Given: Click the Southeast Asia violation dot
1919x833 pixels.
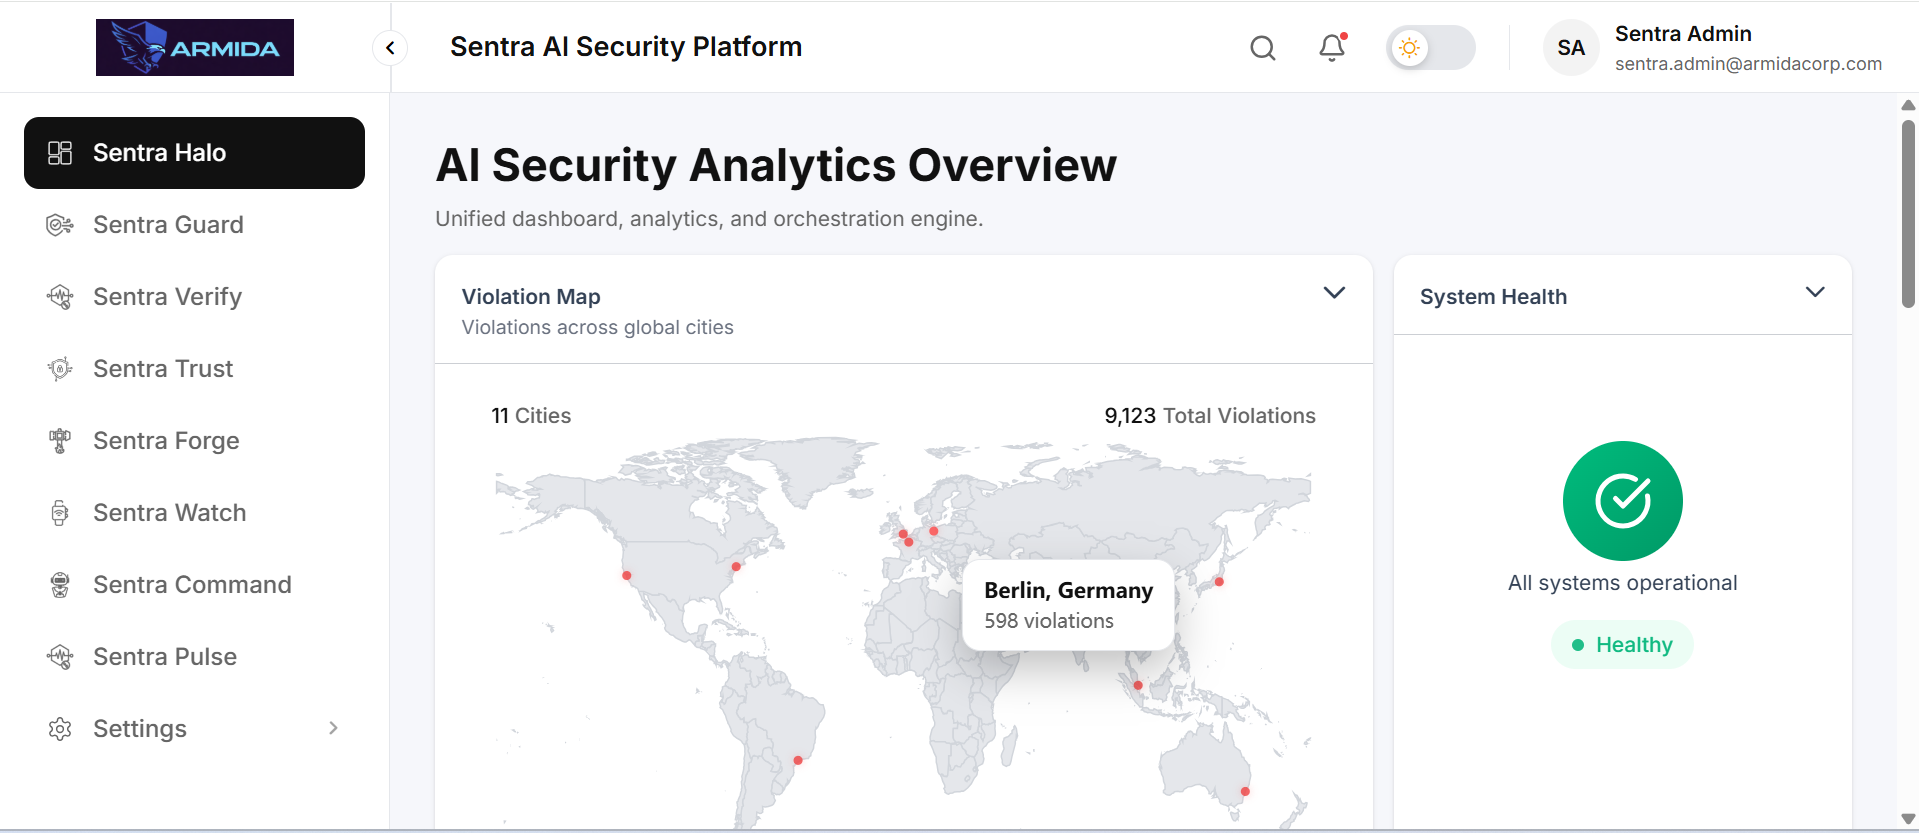Looking at the screenshot, I should (x=1138, y=686).
